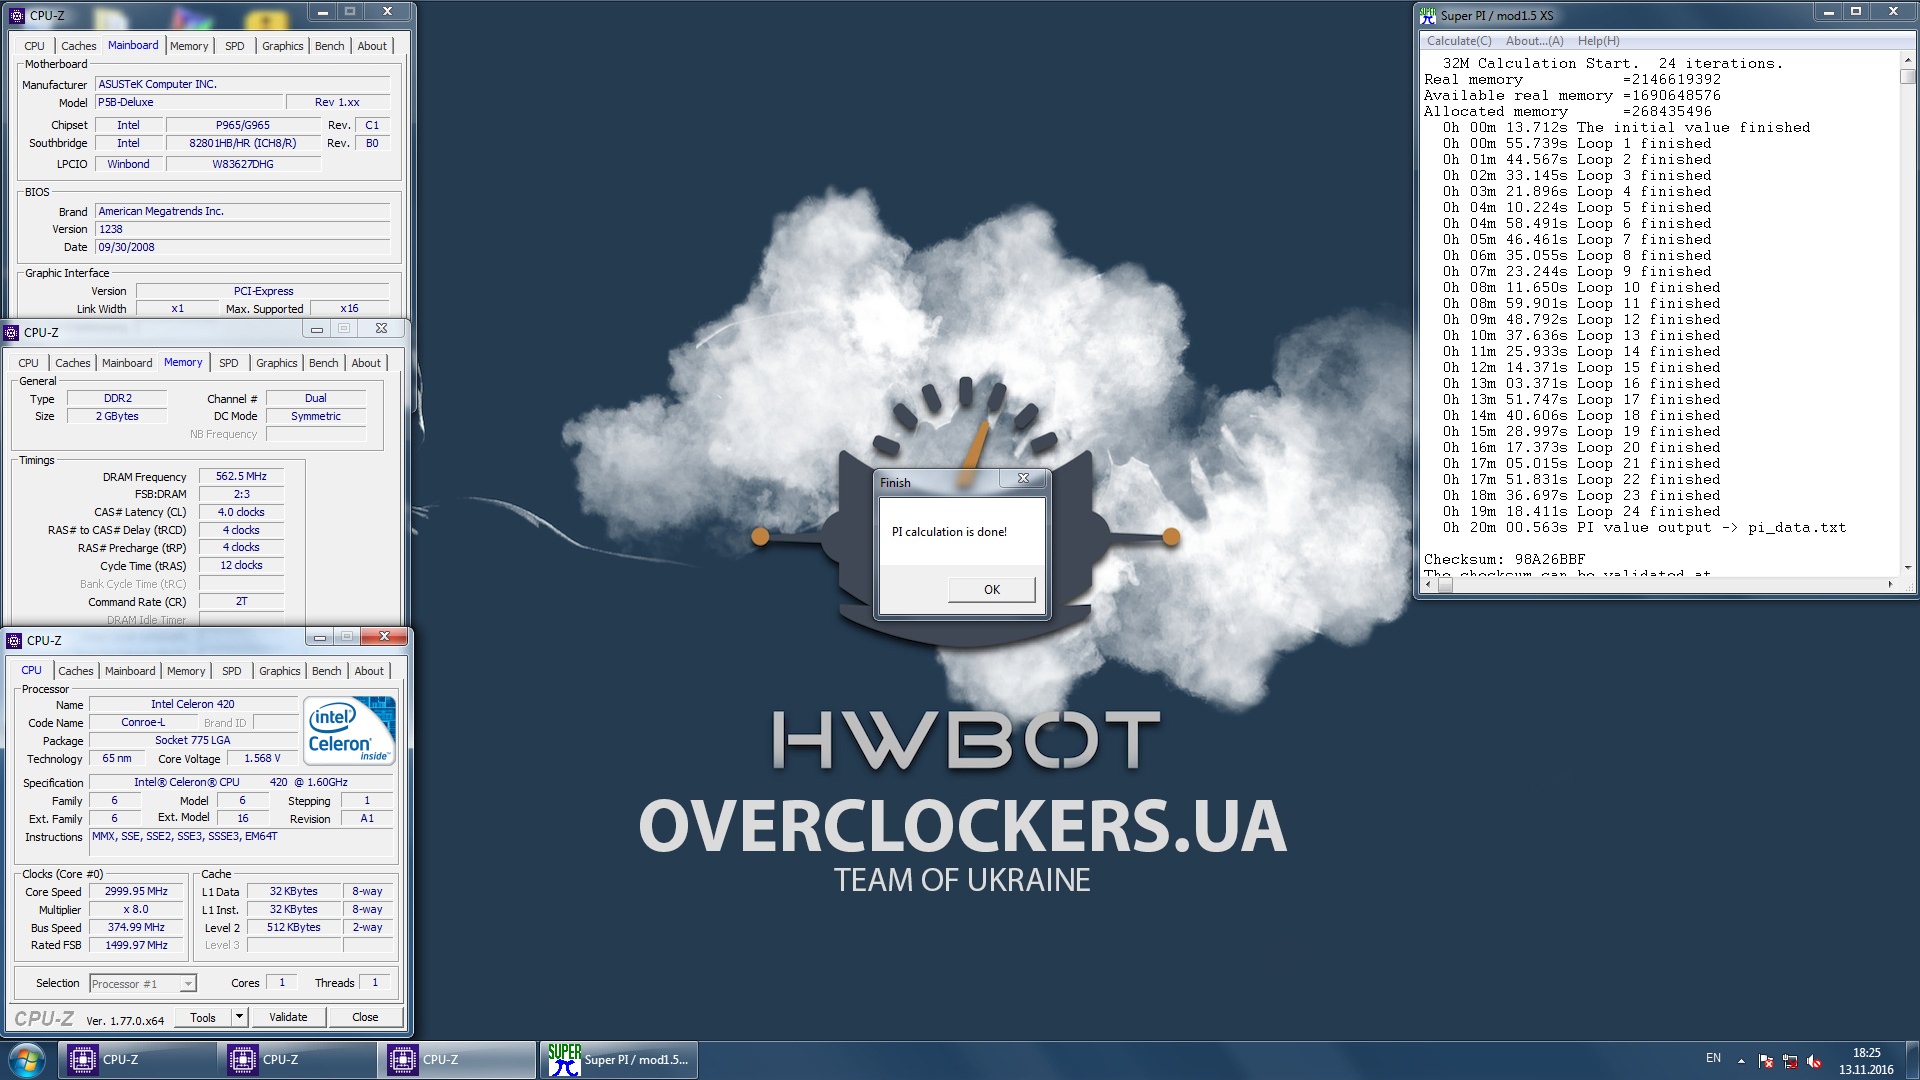Click the BIOS Version value 1238
This screenshot has width=1920, height=1080.
(242, 229)
